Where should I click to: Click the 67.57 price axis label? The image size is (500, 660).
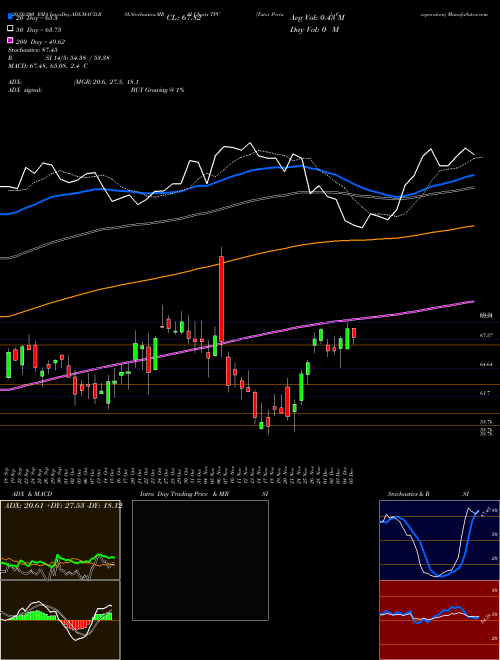click(x=486, y=335)
